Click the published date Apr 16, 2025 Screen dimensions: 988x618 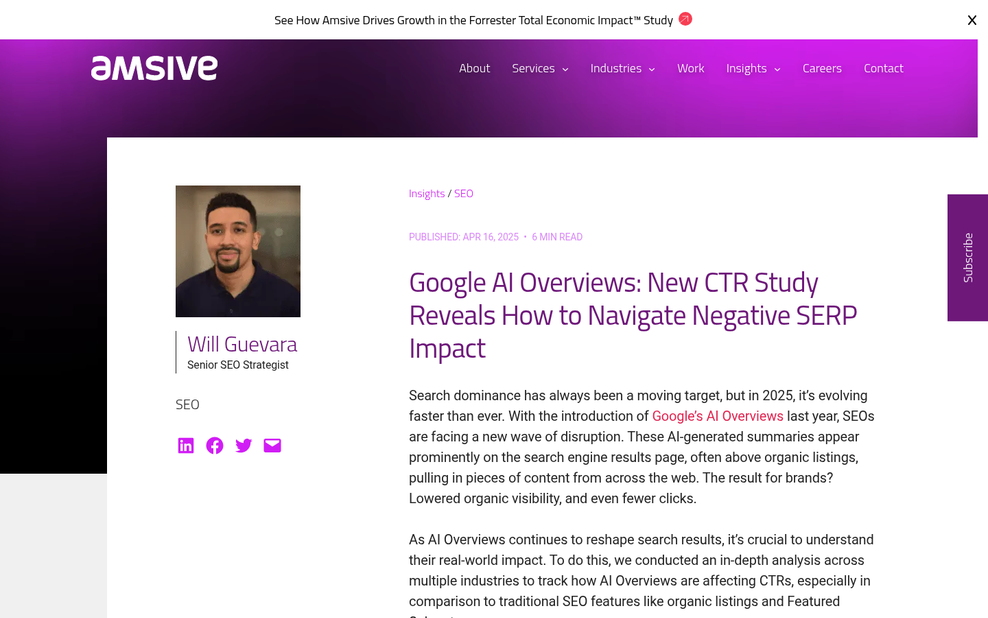point(464,237)
